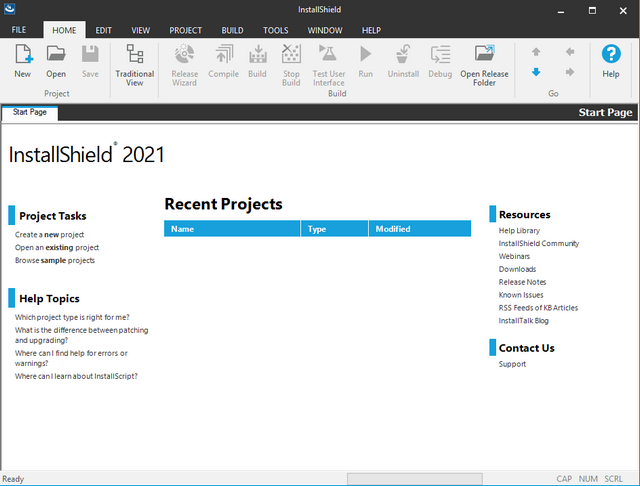This screenshot has height=486, width=640.
Task: Open the Help Library resource link
Action: point(519,231)
